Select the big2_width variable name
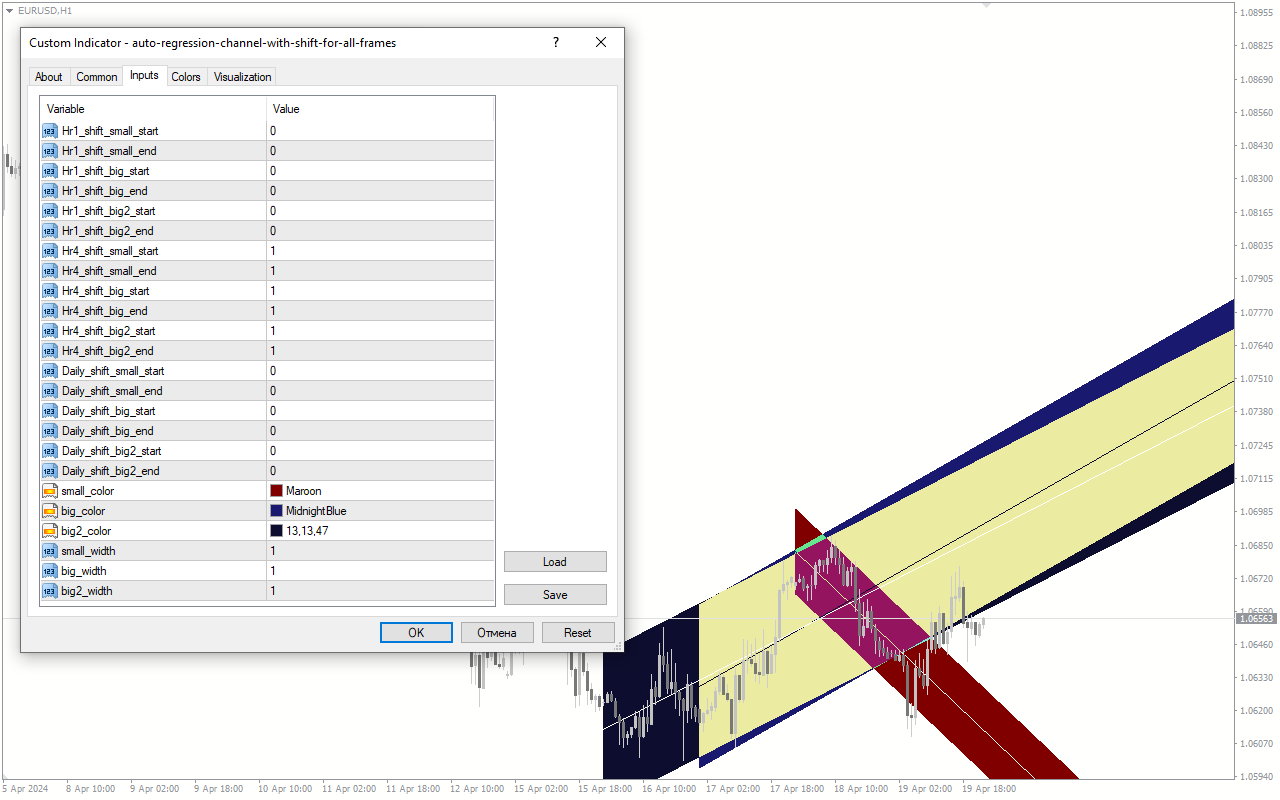This screenshot has width=1280, height=800. point(87,591)
